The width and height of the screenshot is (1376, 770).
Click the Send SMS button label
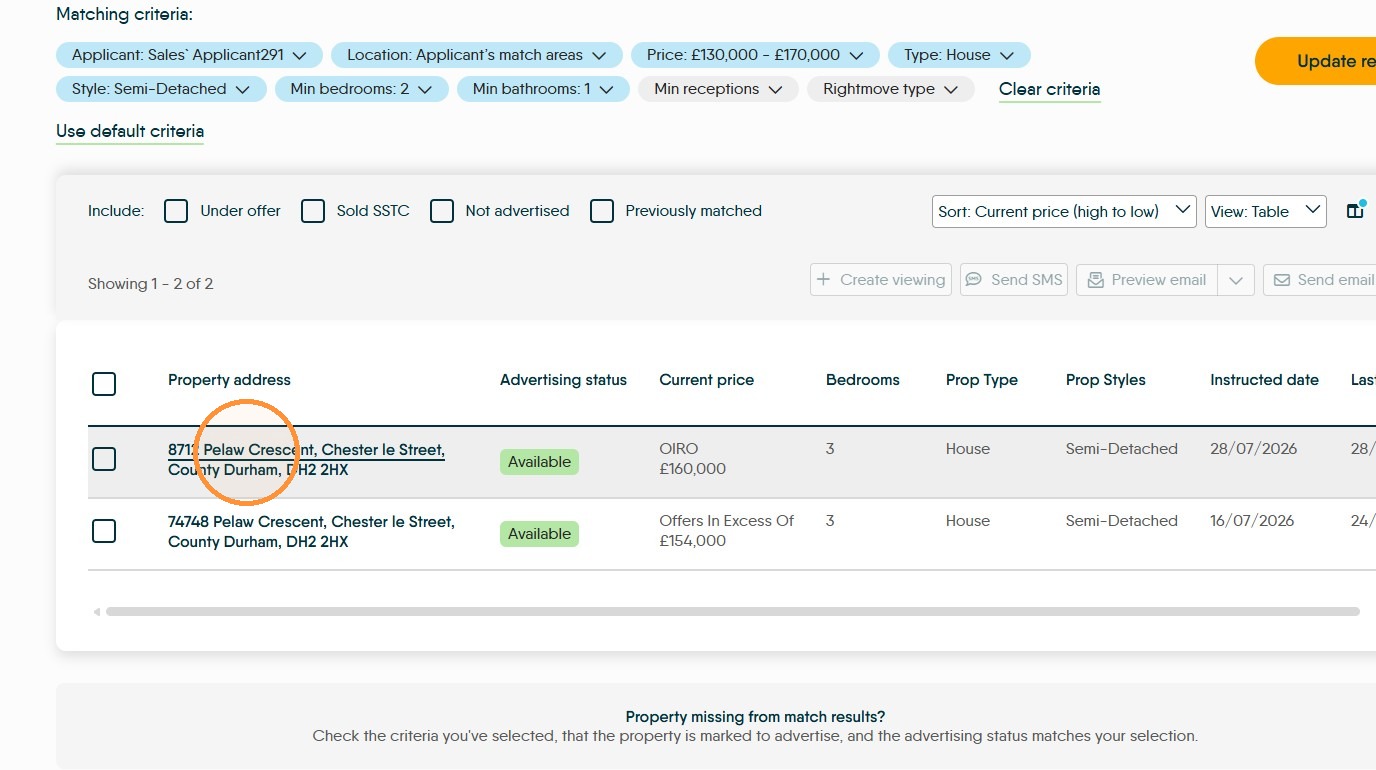[1027, 280]
